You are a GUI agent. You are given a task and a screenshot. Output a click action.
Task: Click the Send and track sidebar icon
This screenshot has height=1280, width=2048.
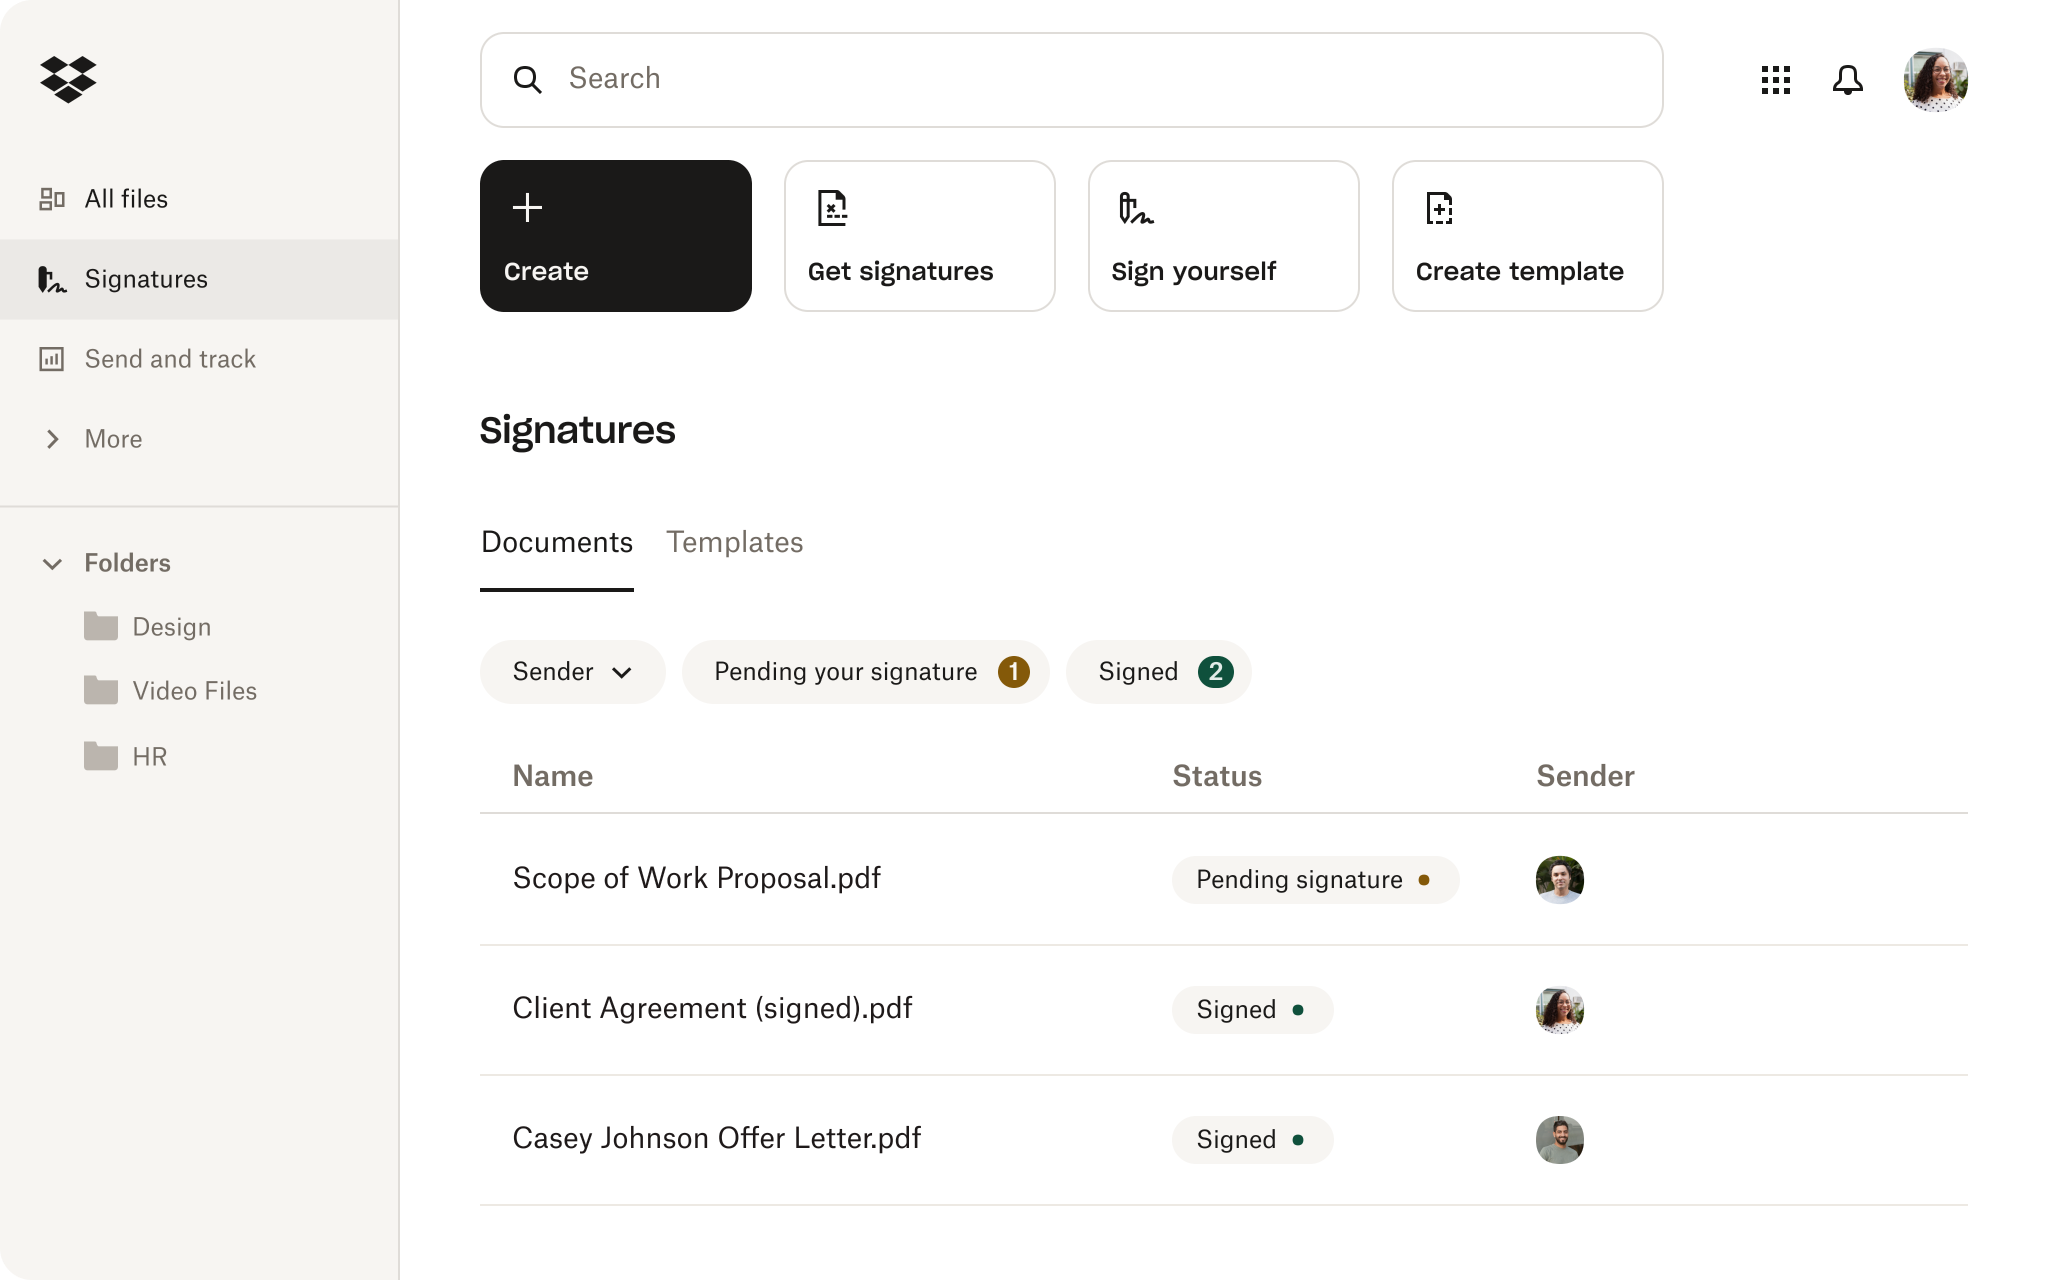point(50,358)
